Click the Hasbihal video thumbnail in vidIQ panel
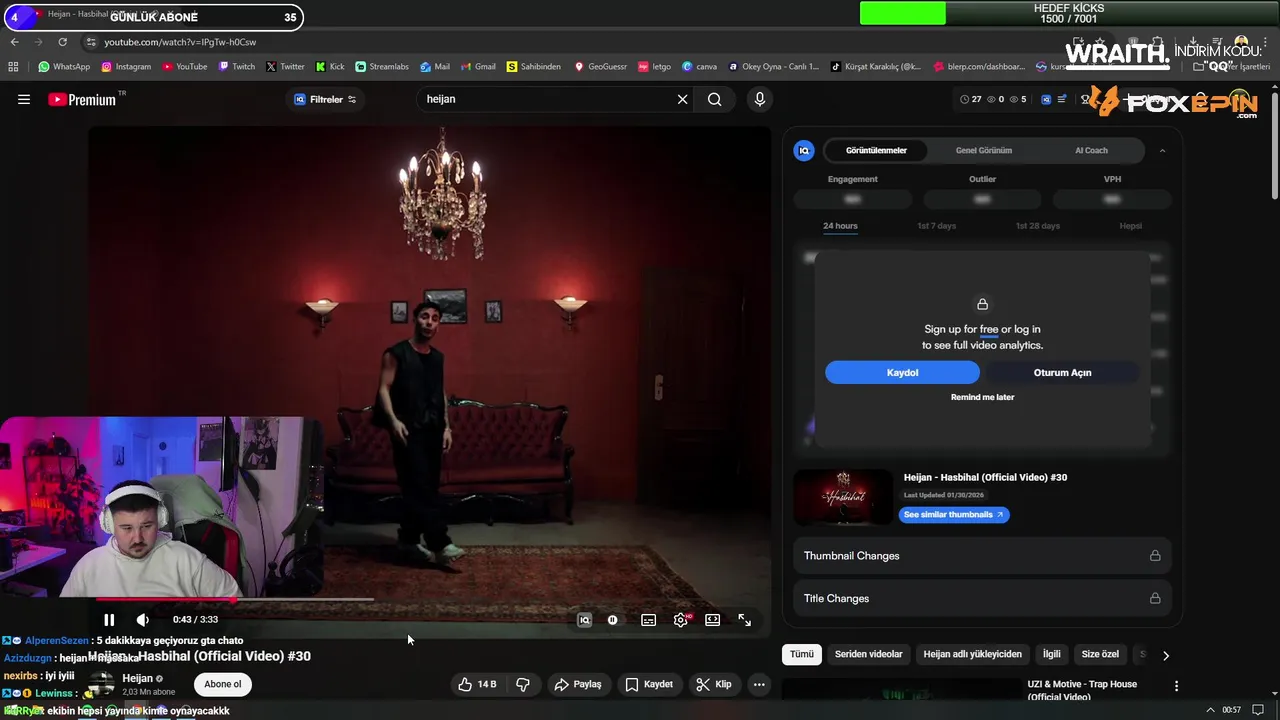Image resolution: width=1280 pixels, height=720 pixels. (x=843, y=497)
